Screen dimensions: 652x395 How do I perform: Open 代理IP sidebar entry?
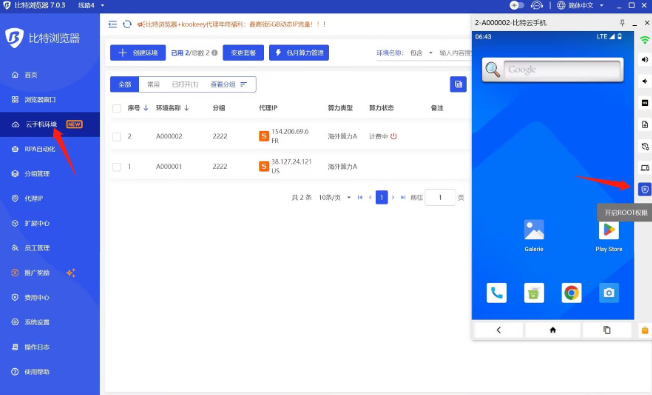pos(27,198)
